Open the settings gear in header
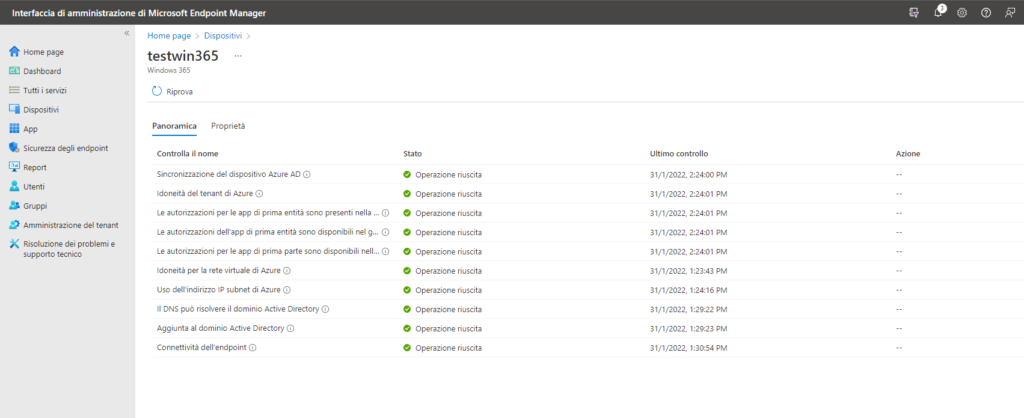1024x418 pixels. tap(961, 12)
